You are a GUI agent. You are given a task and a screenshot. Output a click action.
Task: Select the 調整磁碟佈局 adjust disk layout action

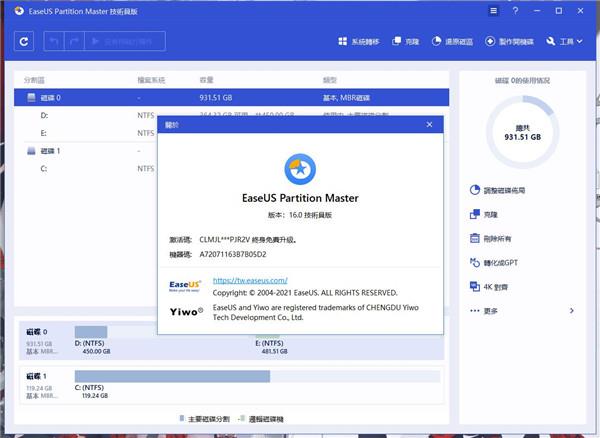pyautogui.click(x=497, y=190)
